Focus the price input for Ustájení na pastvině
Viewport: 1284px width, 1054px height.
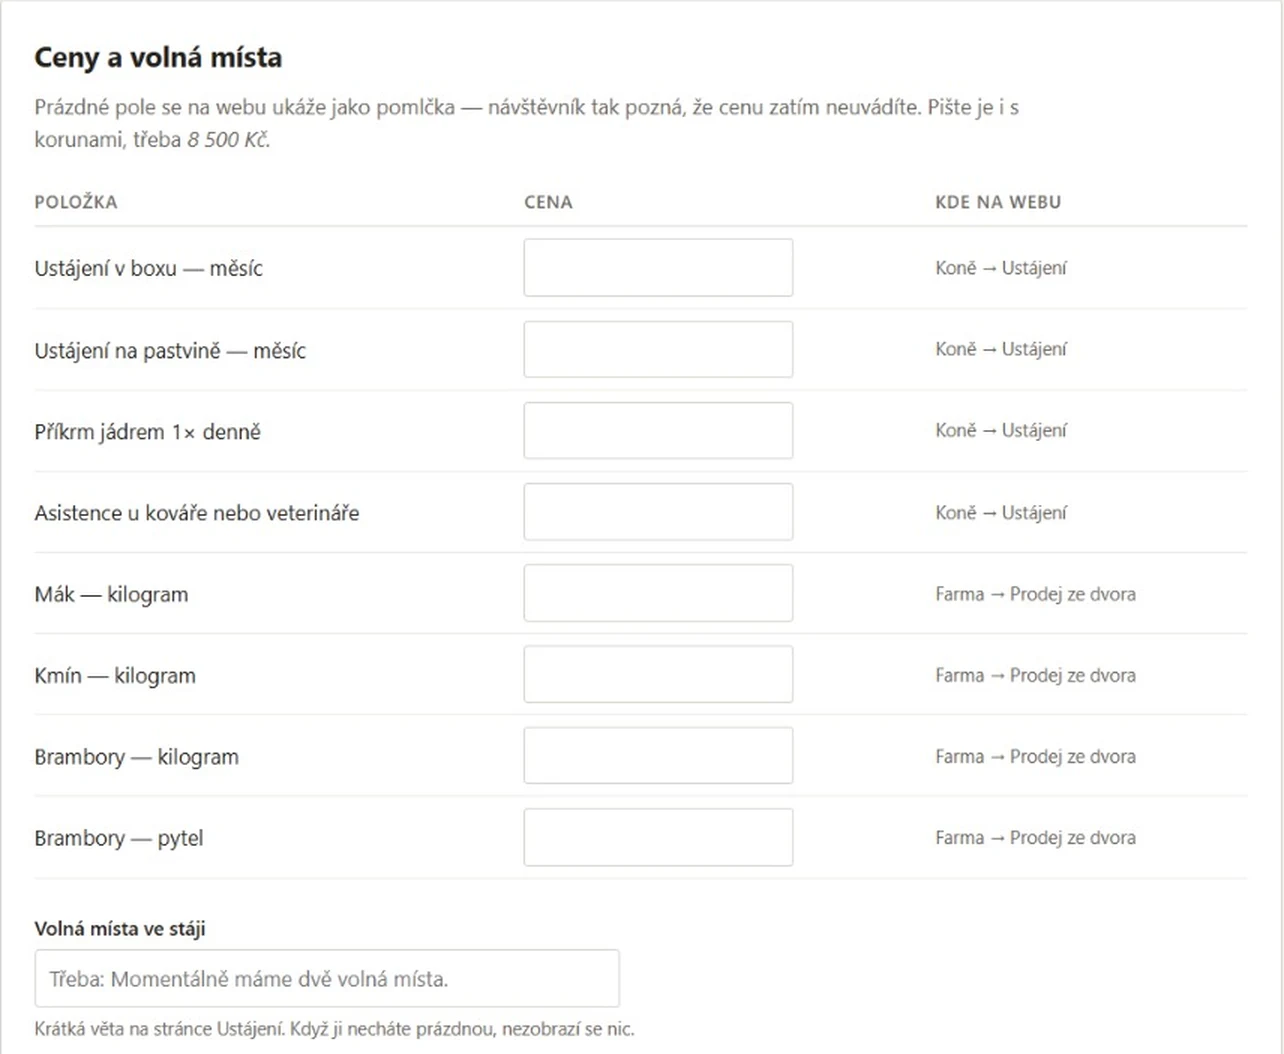[658, 349]
